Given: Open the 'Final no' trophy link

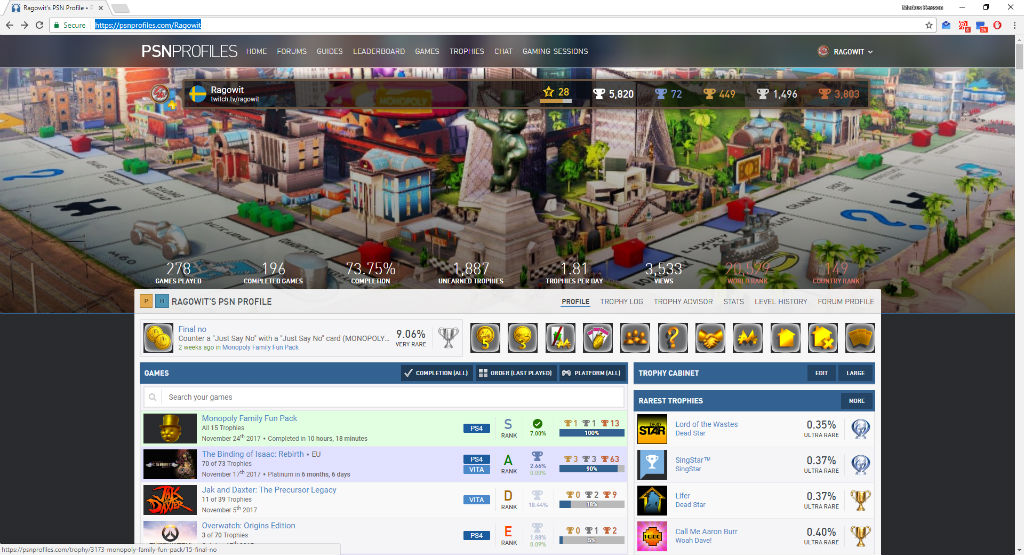Looking at the screenshot, I should pyautogui.click(x=192, y=329).
